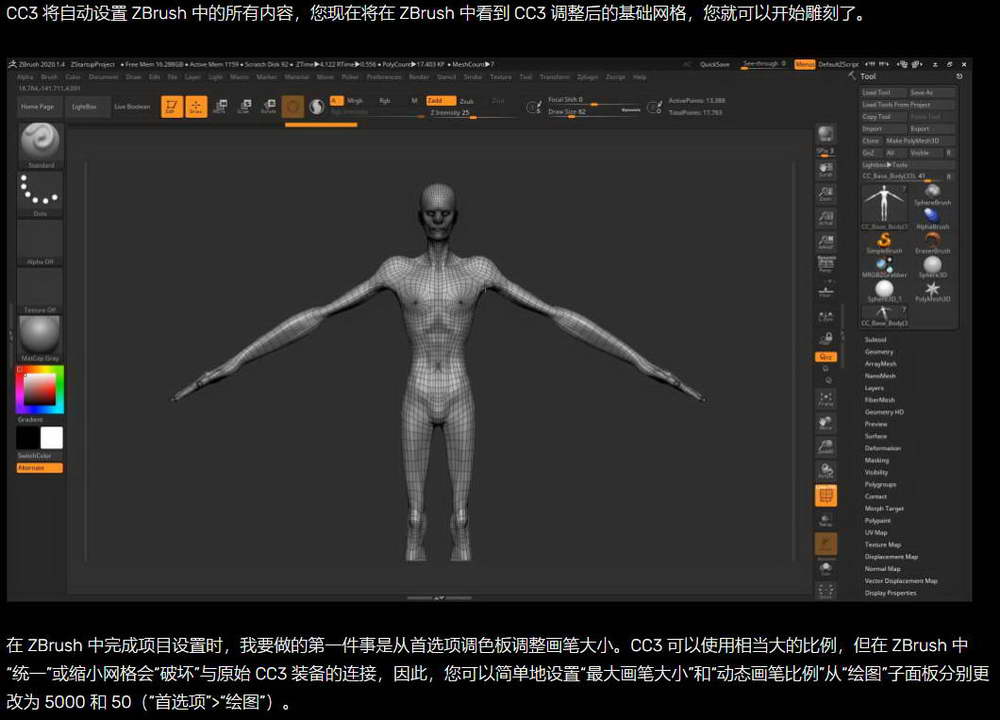Open the Dots stroke selector
The width and height of the screenshot is (1000, 720).
(40, 195)
